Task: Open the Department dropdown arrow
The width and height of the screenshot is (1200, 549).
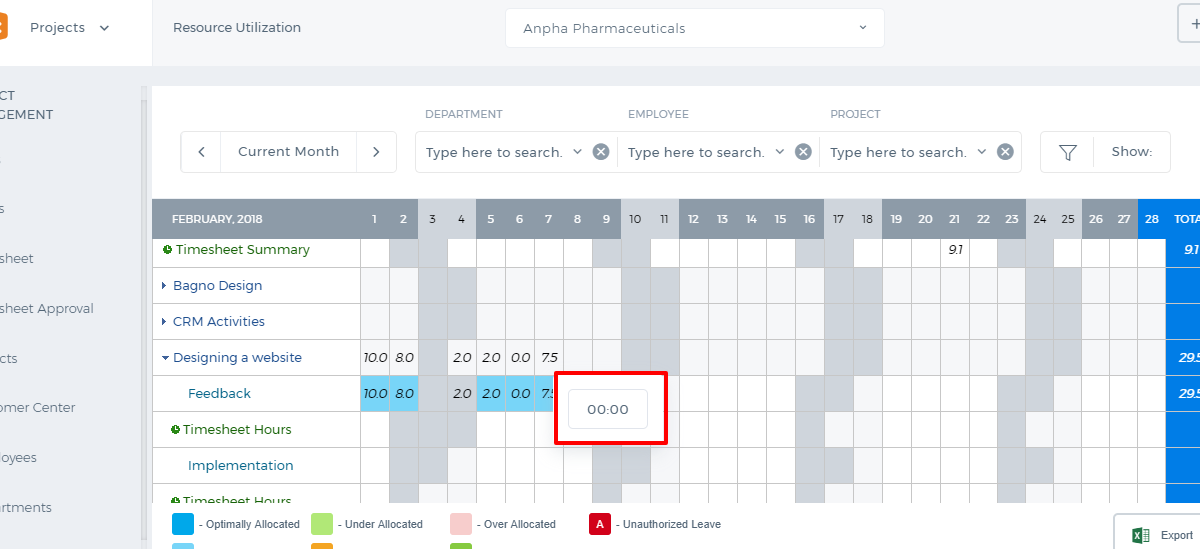Action: [x=577, y=152]
